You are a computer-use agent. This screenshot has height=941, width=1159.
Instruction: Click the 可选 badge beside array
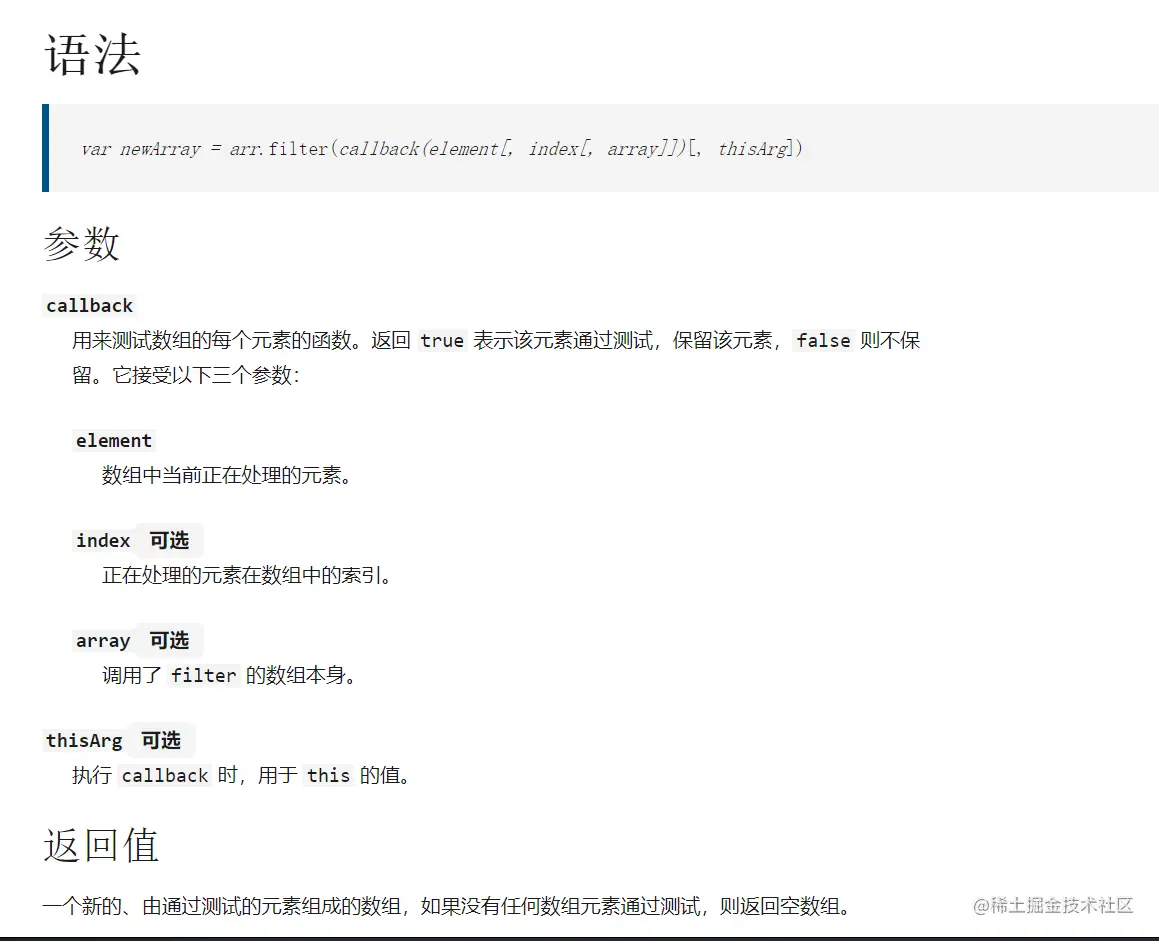pyautogui.click(x=169, y=640)
